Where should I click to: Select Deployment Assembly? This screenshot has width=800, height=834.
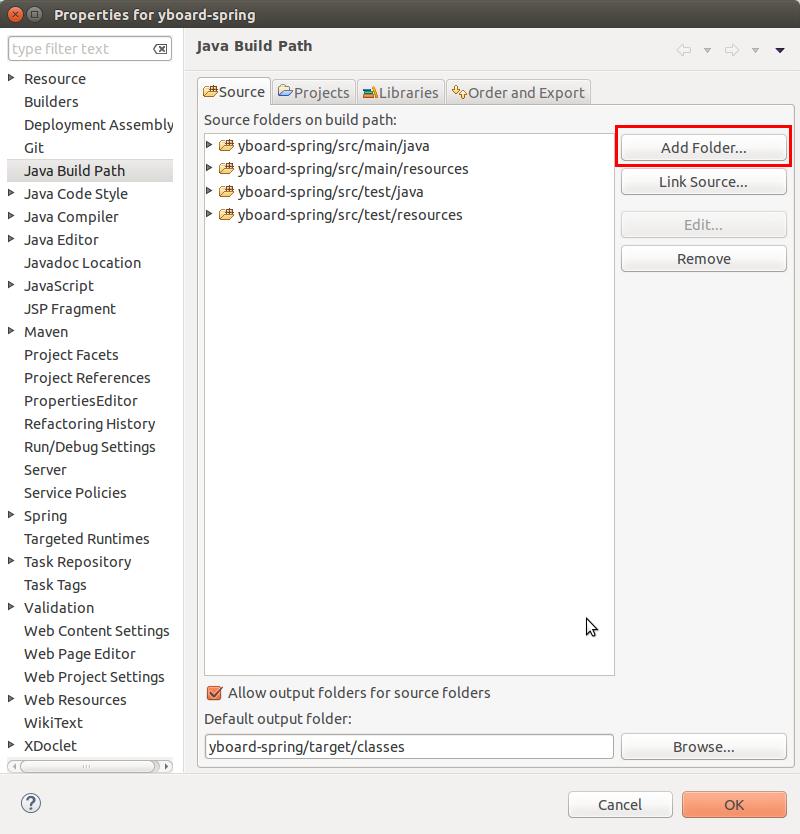coord(98,125)
